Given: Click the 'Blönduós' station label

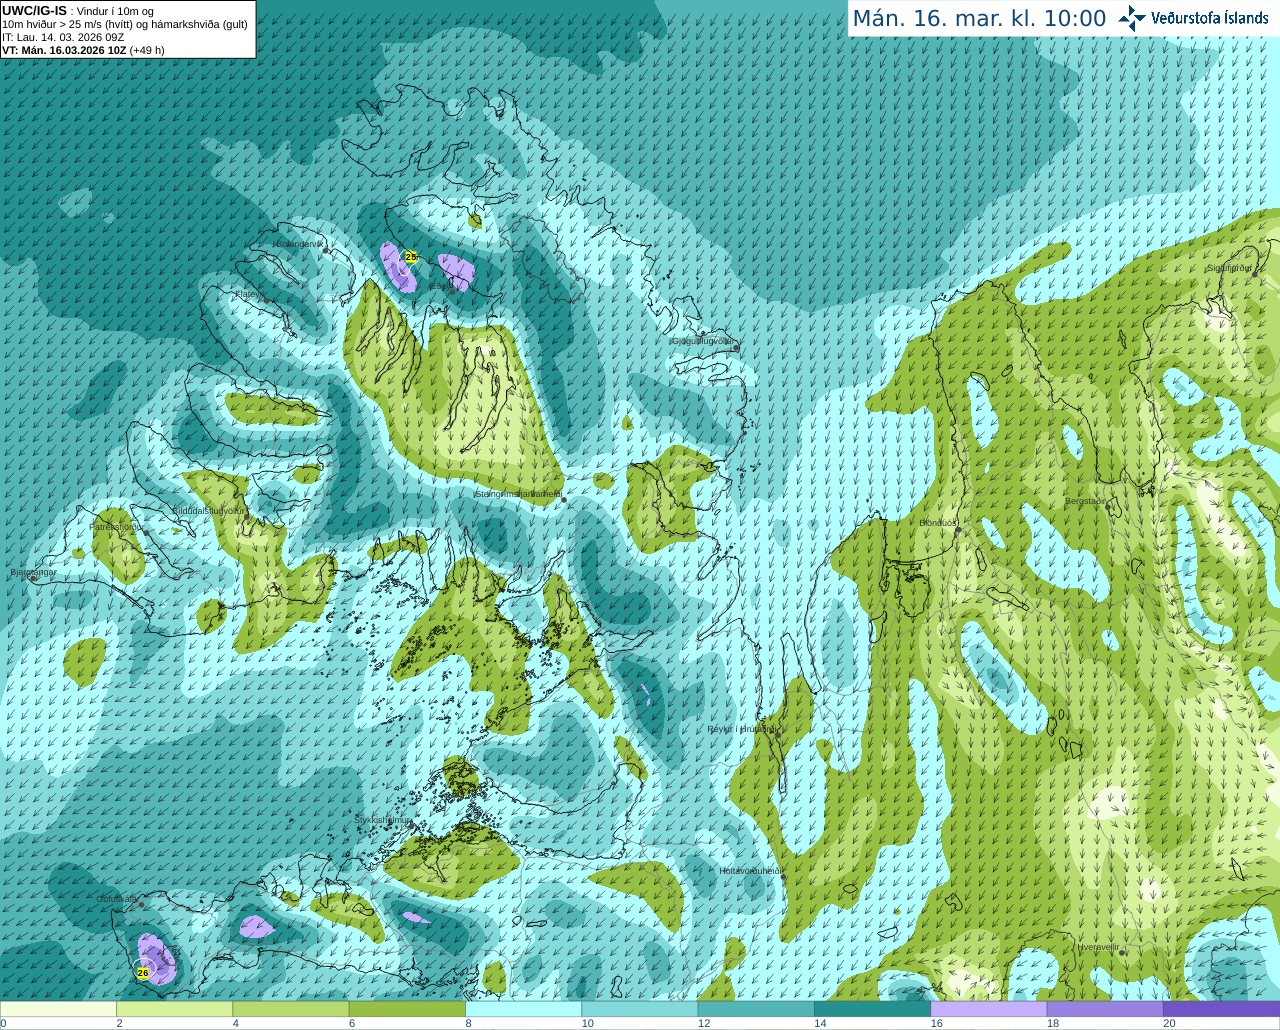Looking at the screenshot, I should click(x=938, y=523).
